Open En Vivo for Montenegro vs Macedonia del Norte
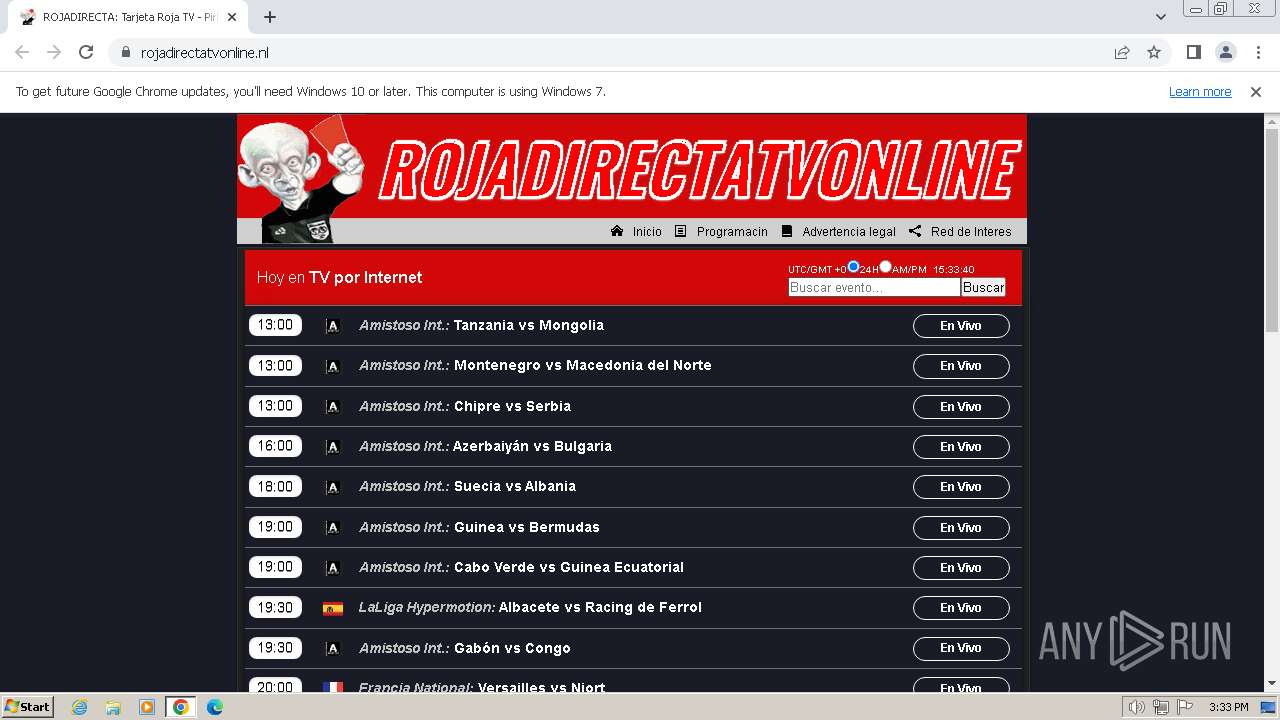1280x720 pixels. (961, 366)
